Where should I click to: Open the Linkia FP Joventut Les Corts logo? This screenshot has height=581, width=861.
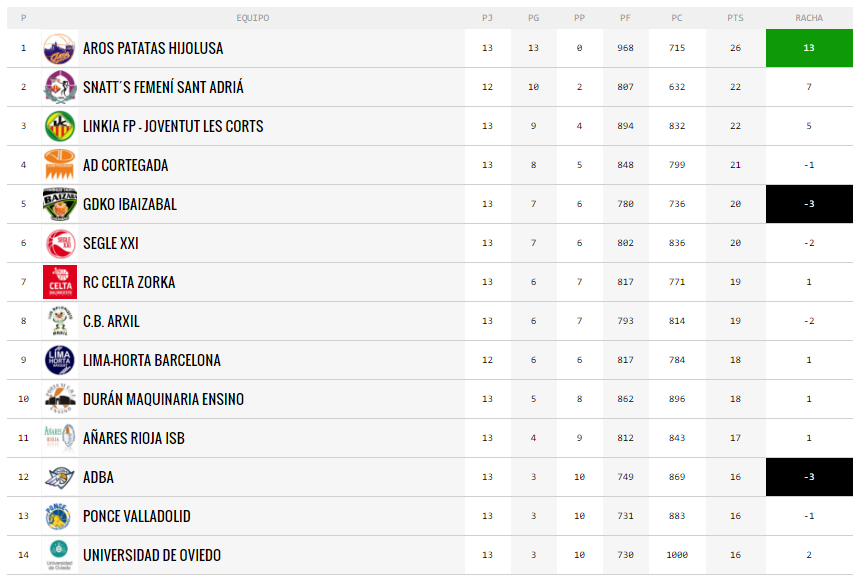(x=60, y=126)
